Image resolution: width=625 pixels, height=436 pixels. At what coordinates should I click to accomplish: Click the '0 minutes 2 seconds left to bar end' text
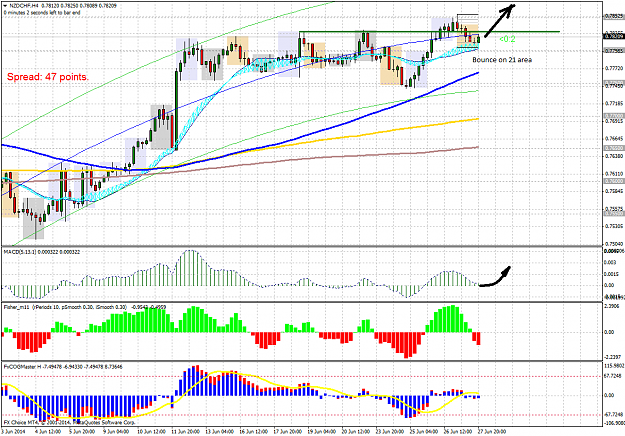(x=42, y=13)
